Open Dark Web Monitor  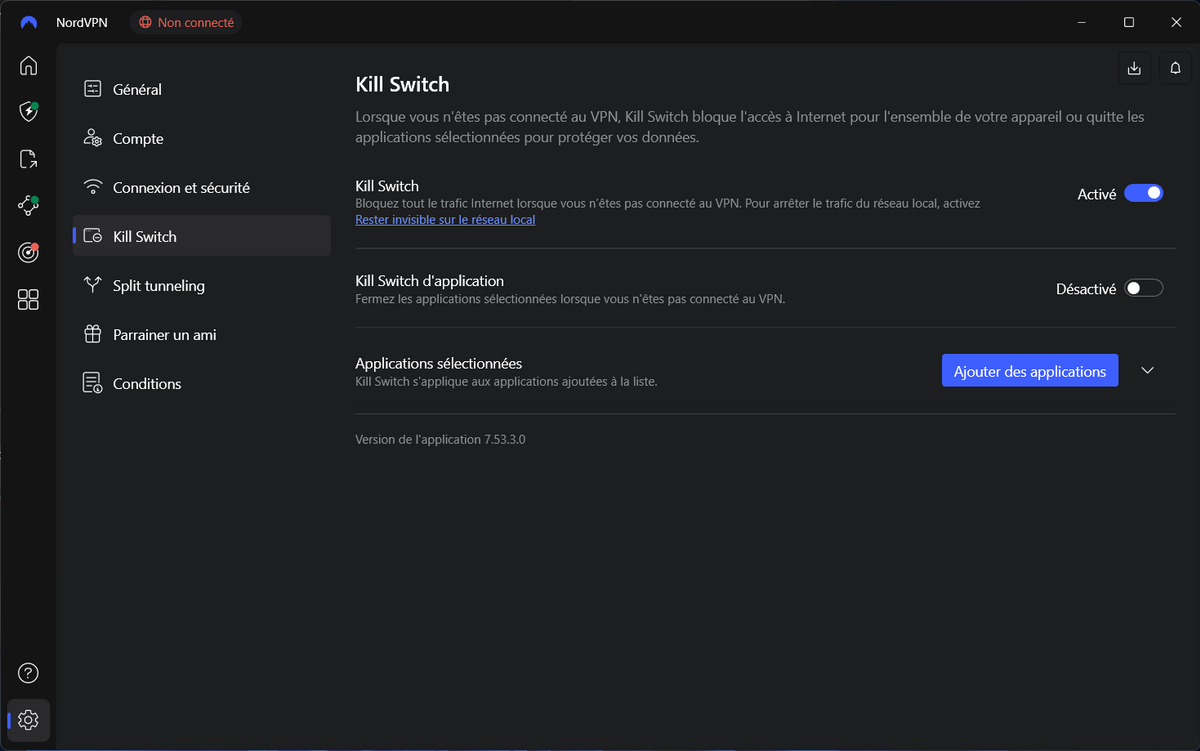pos(27,252)
